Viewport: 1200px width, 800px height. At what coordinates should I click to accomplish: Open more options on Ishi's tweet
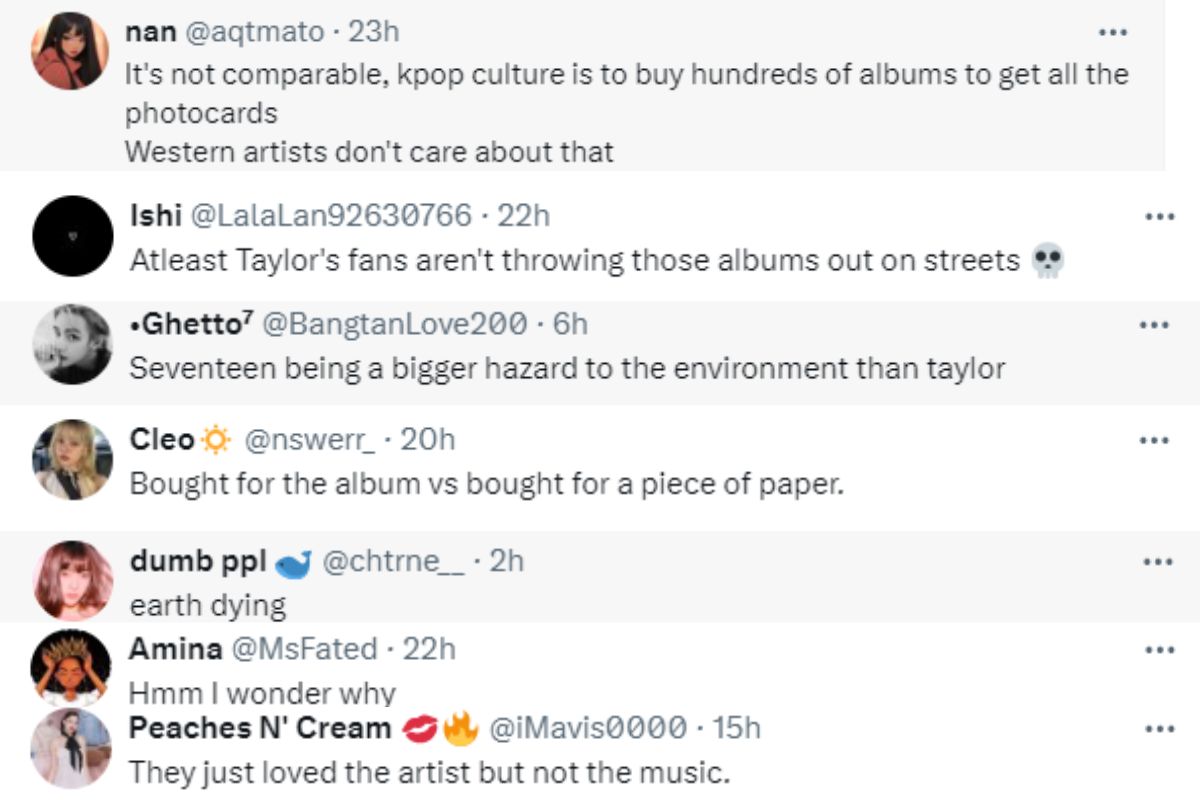click(1158, 215)
